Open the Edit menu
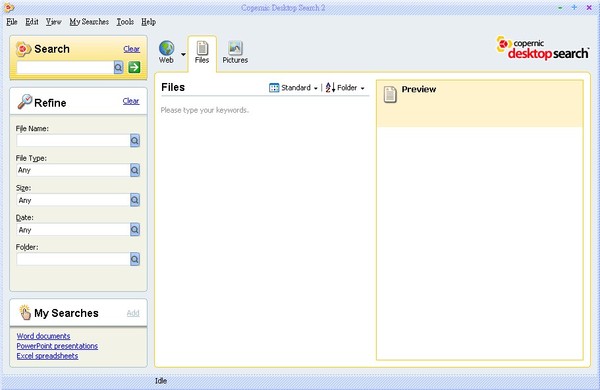Screen dimensions: 600x390 tap(32, 22)
